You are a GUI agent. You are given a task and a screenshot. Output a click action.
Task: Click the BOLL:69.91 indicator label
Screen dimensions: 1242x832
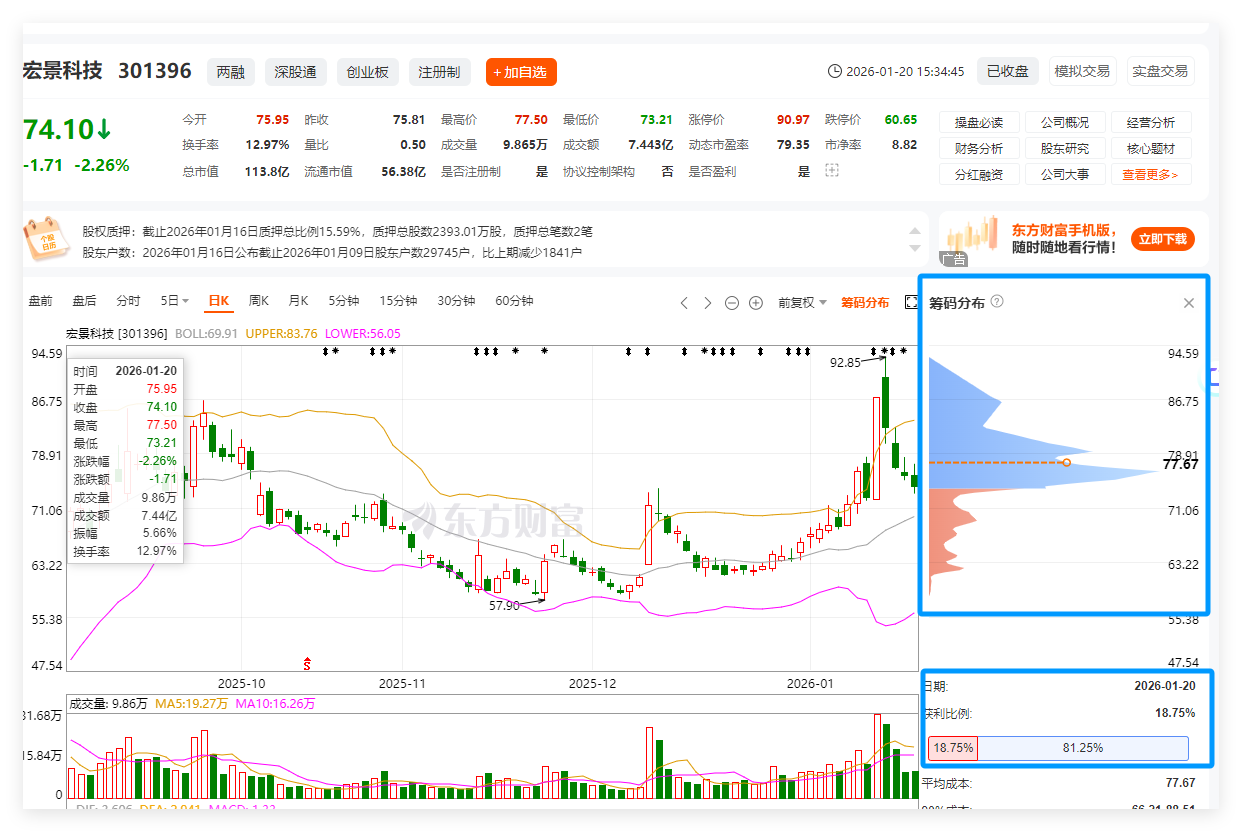[x=206, y=333]
